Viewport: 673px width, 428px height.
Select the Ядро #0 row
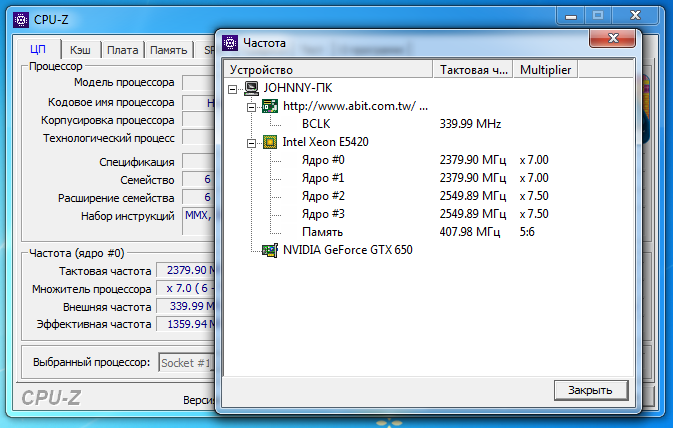323,160
